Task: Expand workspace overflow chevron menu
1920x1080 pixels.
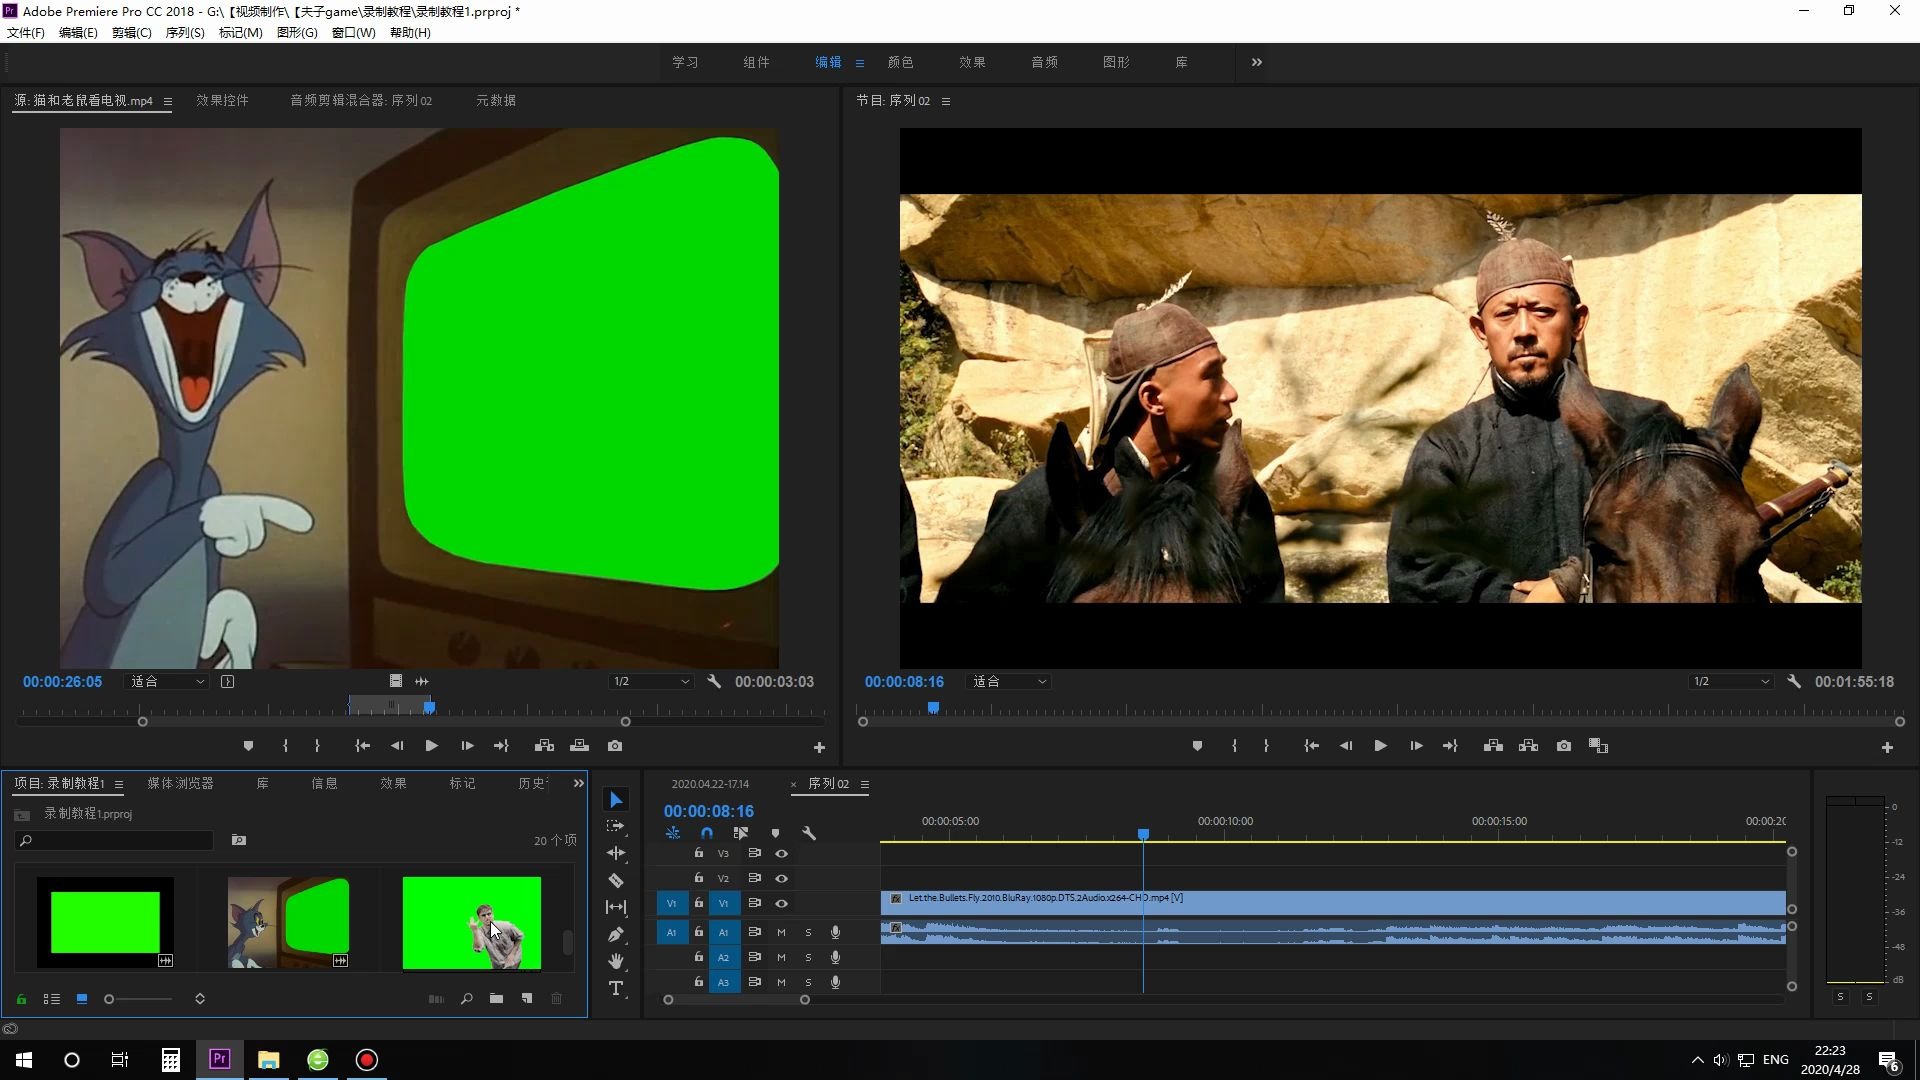Action: pyautogui.click(x=1257, y=62)
